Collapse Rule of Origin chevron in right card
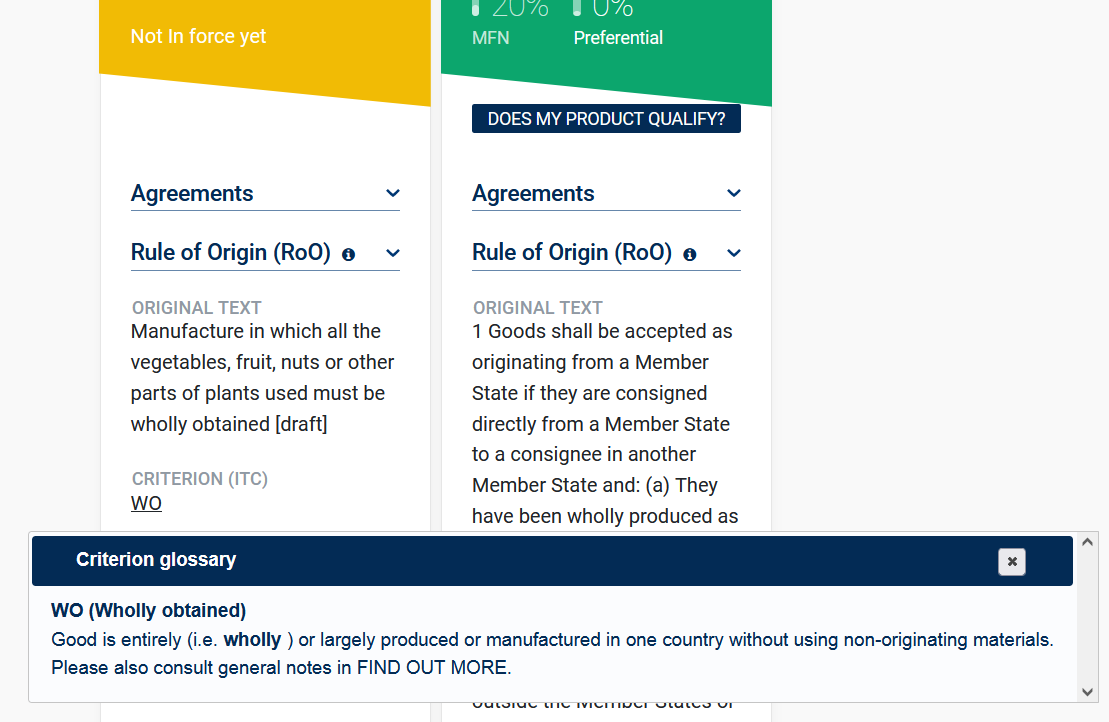1109x722 pixels. [734, 254]
